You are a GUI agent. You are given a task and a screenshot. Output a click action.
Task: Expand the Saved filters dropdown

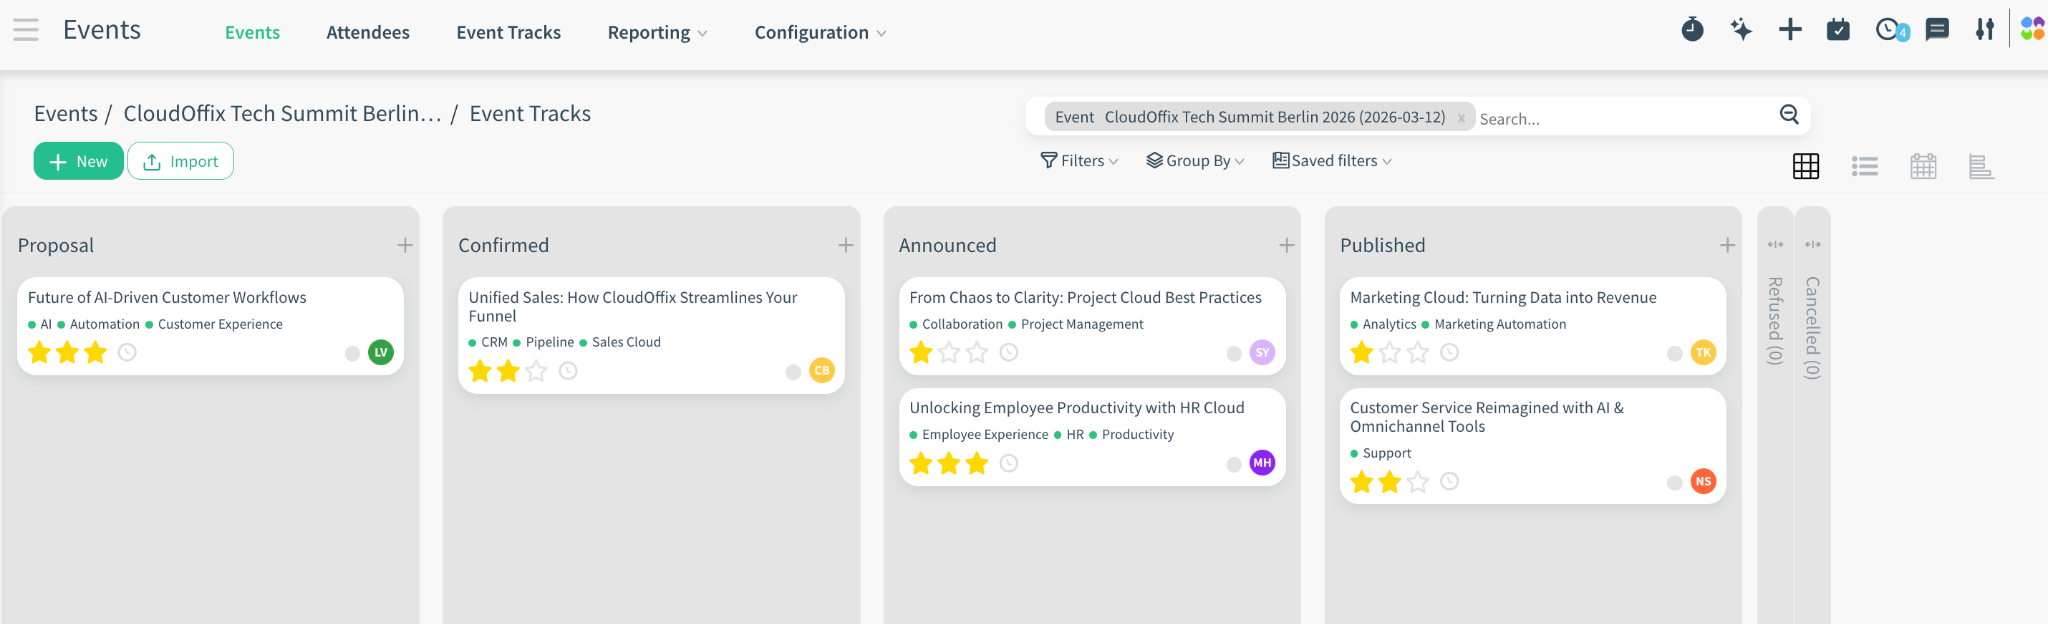click(x=1332, y=160)
